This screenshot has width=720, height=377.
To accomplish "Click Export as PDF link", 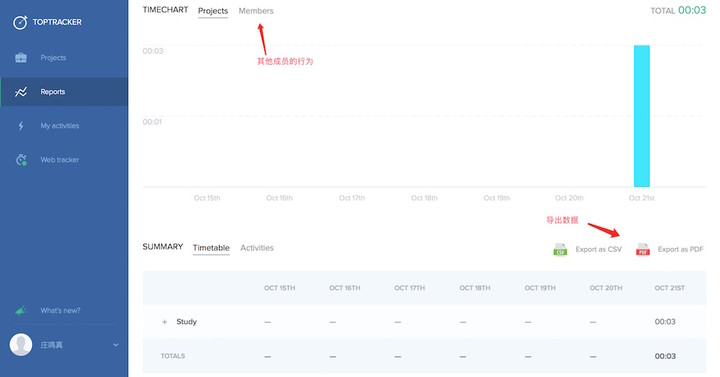I will [x=681, y=249].
